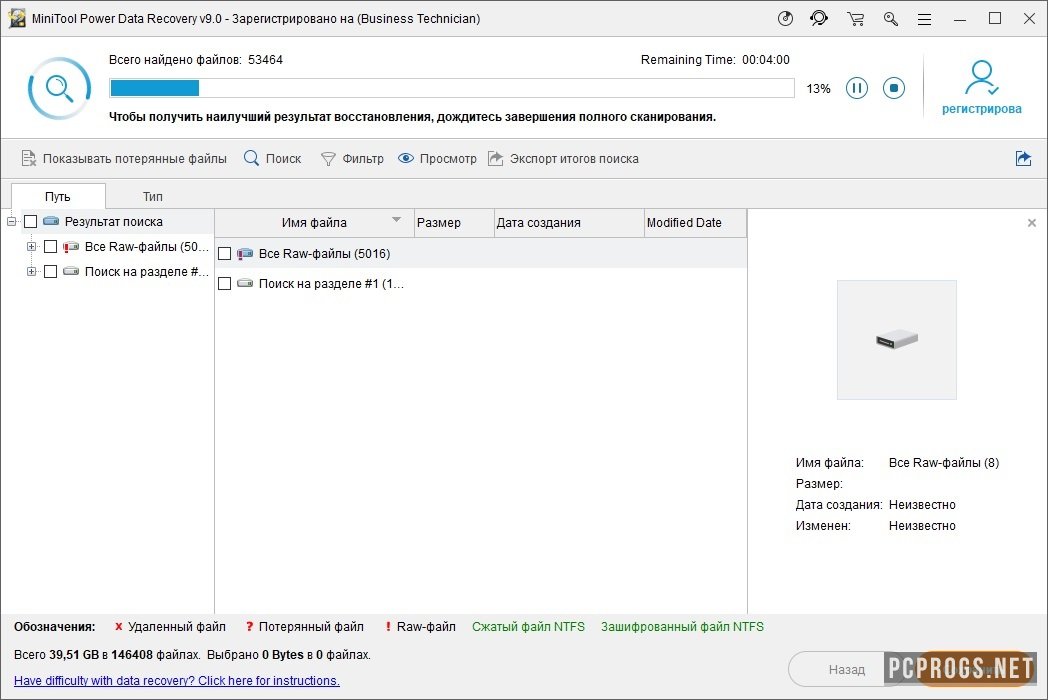Tick Поиск на разделе #1 list checkbox
Image resolution: width=1048 pixels, height=700 pixels.
pos(225,284)
